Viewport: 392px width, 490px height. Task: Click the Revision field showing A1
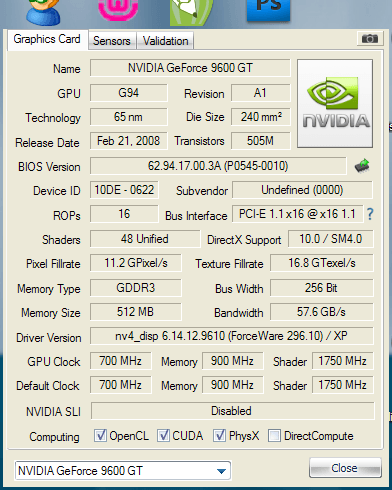(x=260, y=93)
